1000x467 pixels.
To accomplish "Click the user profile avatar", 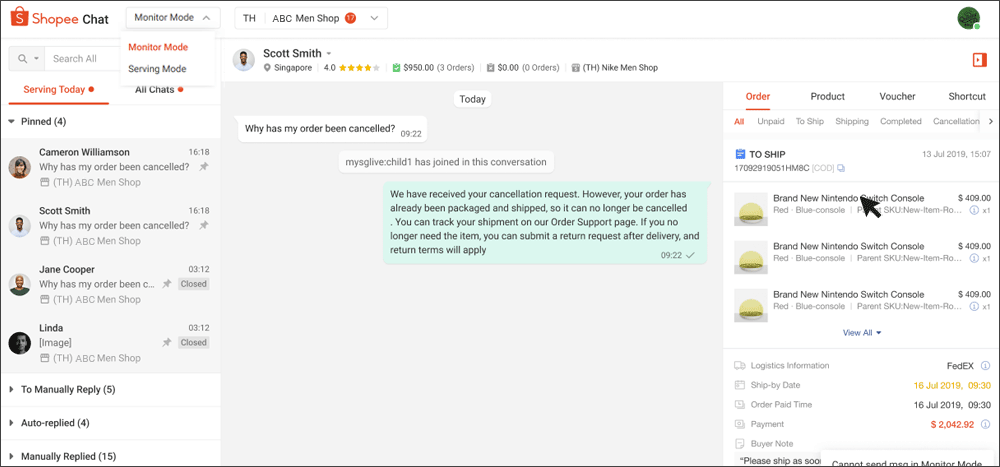I will [x=968, y=18].
